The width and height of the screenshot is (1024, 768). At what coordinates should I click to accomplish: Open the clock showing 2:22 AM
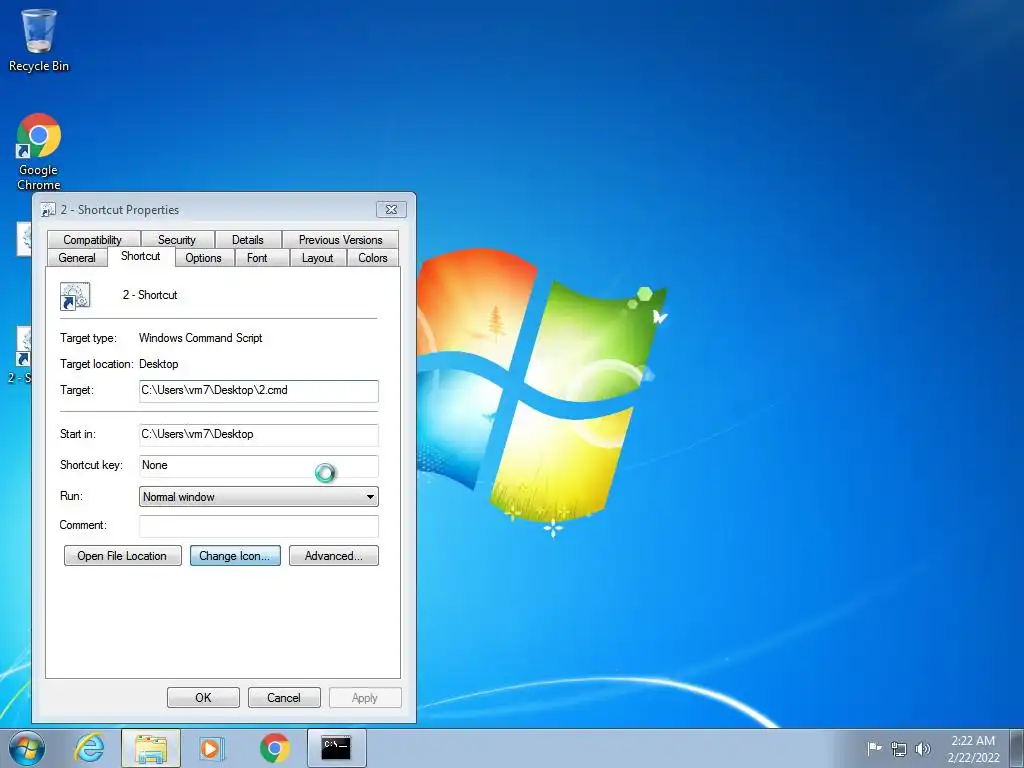point(973,749)
